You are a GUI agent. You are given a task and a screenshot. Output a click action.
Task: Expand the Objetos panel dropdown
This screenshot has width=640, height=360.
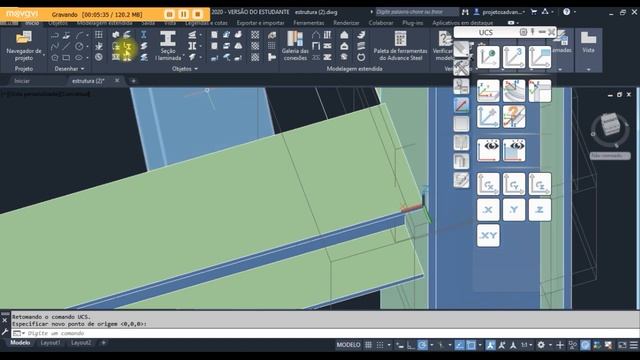[x=196, y=69]
